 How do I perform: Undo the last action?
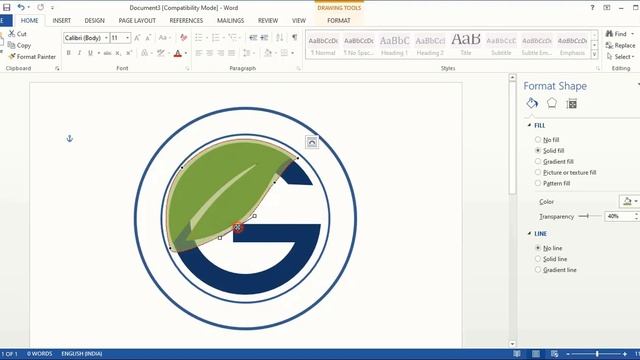coord(21,7)
